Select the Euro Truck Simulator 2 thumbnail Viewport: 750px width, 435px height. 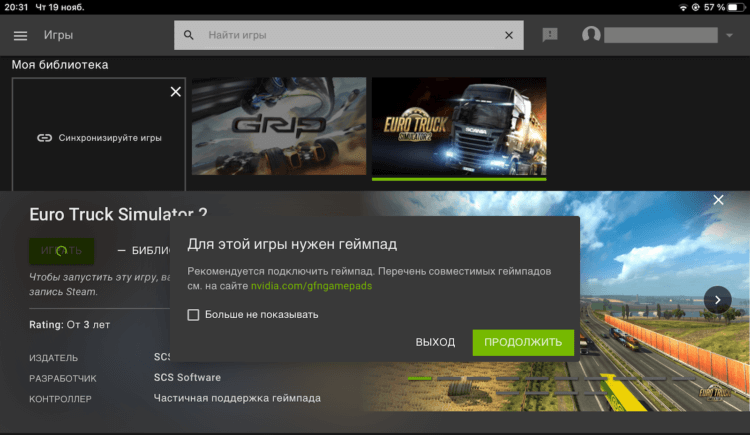459,126
